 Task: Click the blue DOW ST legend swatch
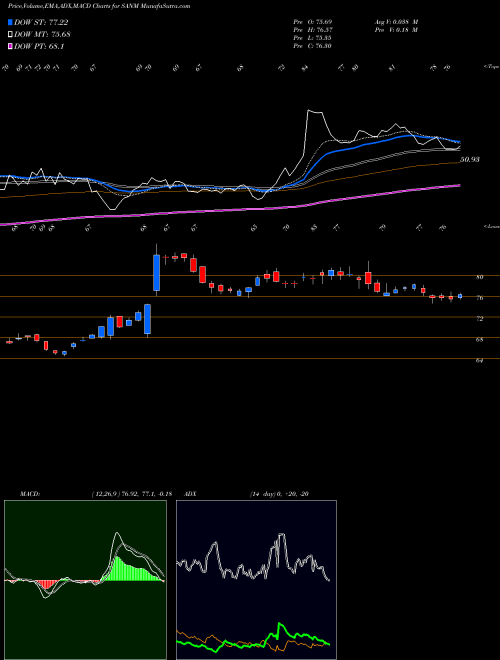point(11,22)
